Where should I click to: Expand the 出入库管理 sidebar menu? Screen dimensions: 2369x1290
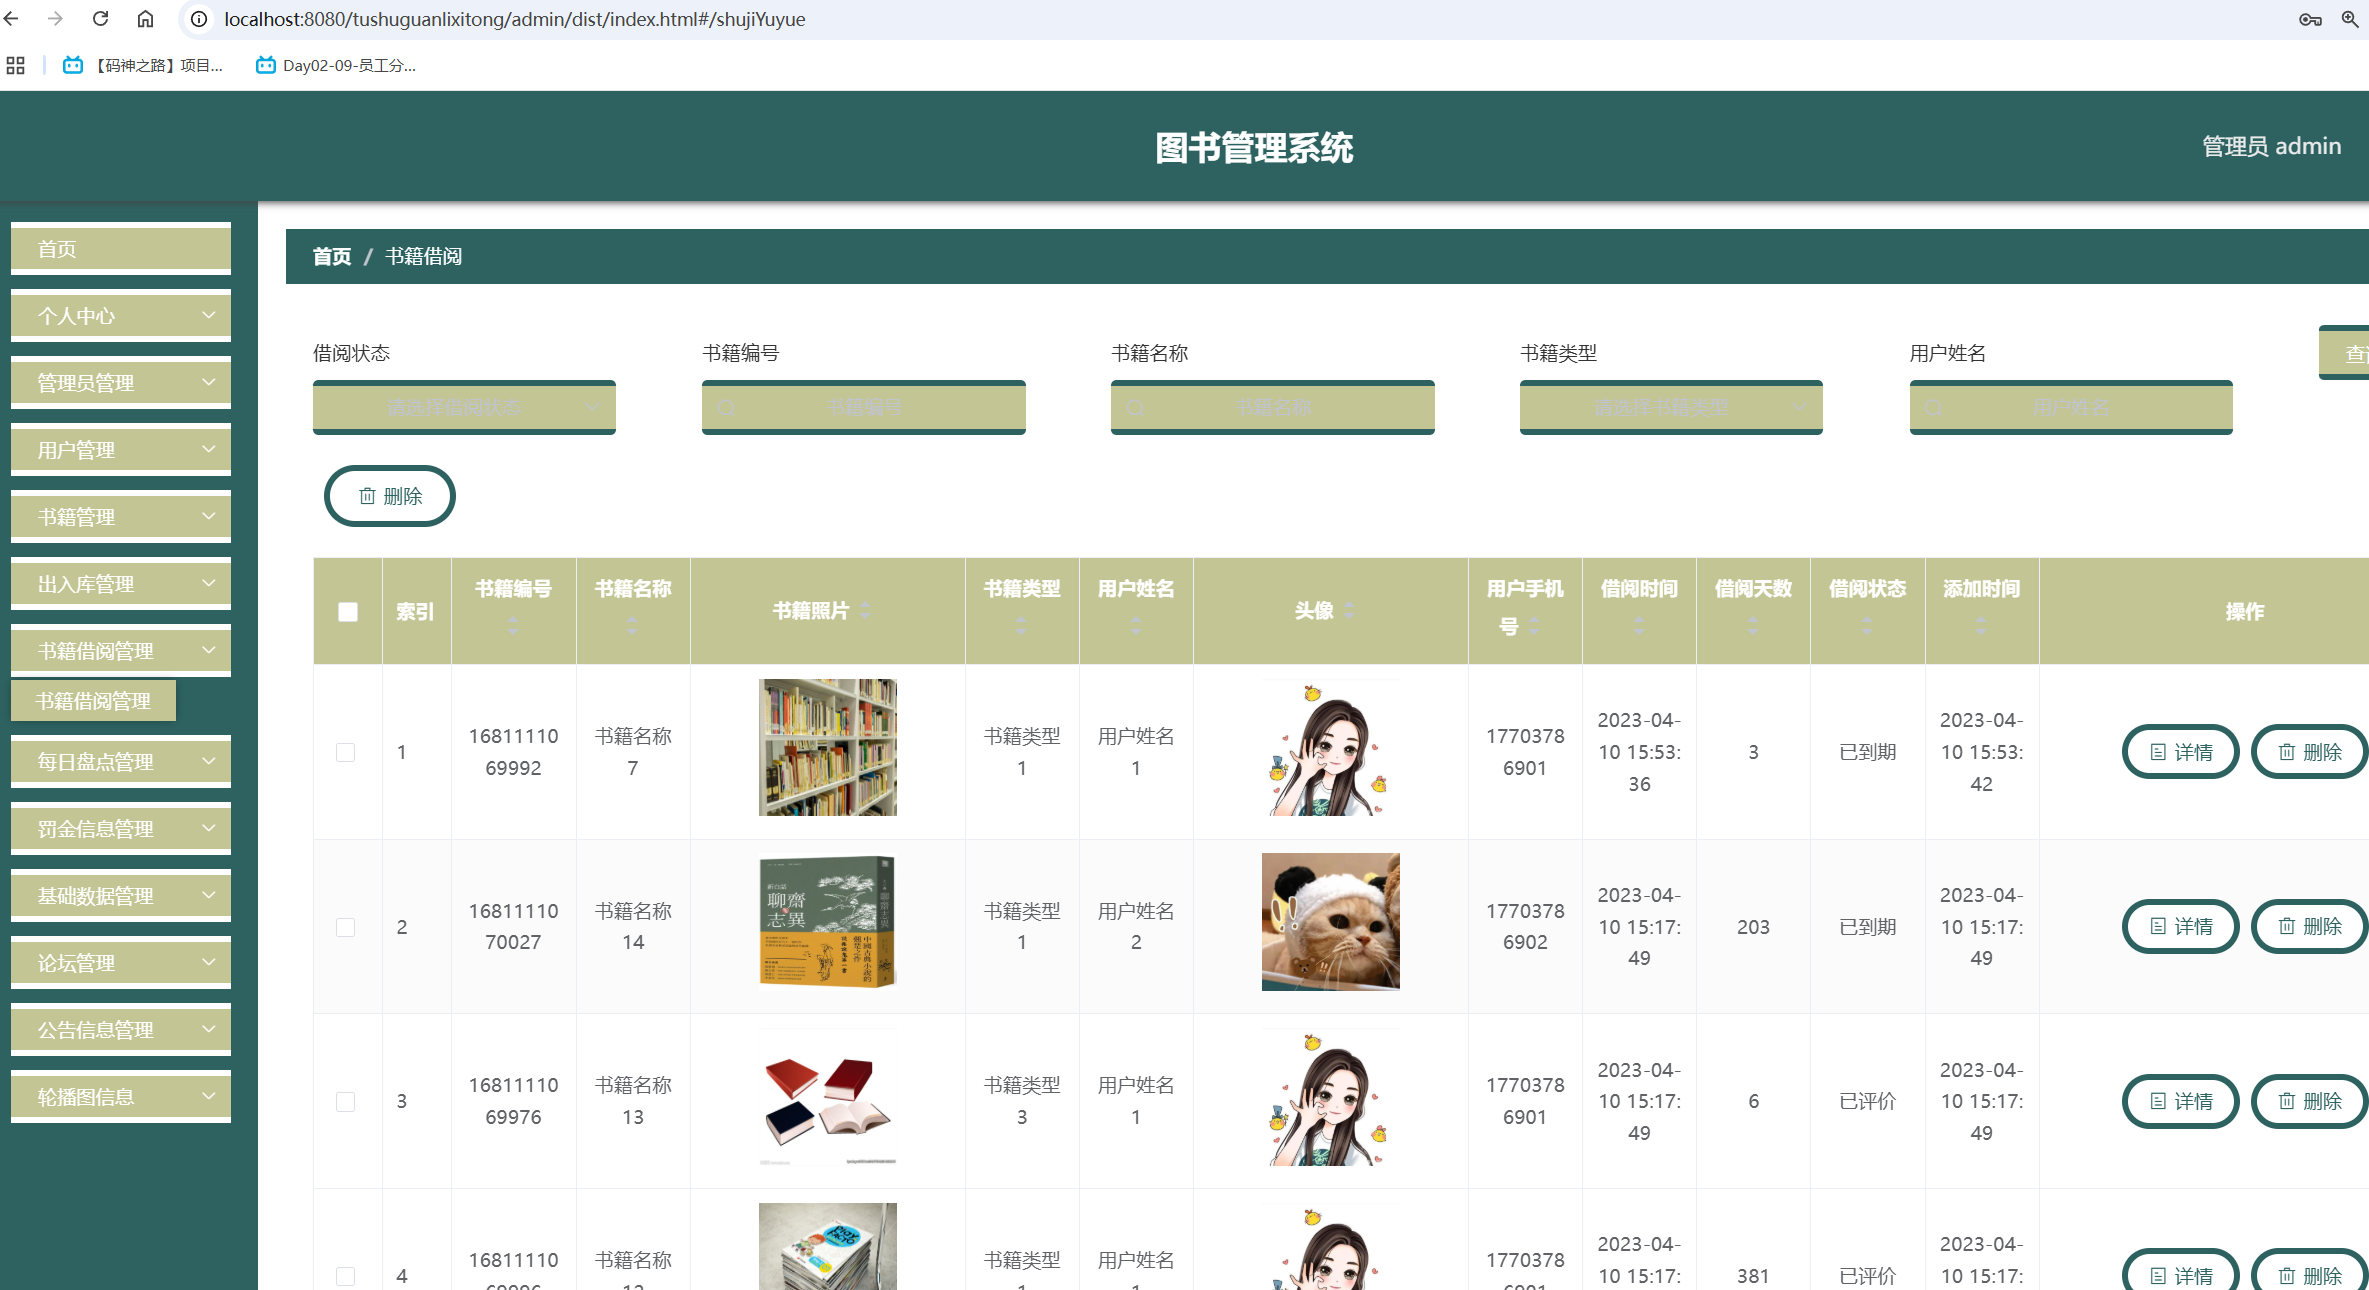click(x=121, y=584)
